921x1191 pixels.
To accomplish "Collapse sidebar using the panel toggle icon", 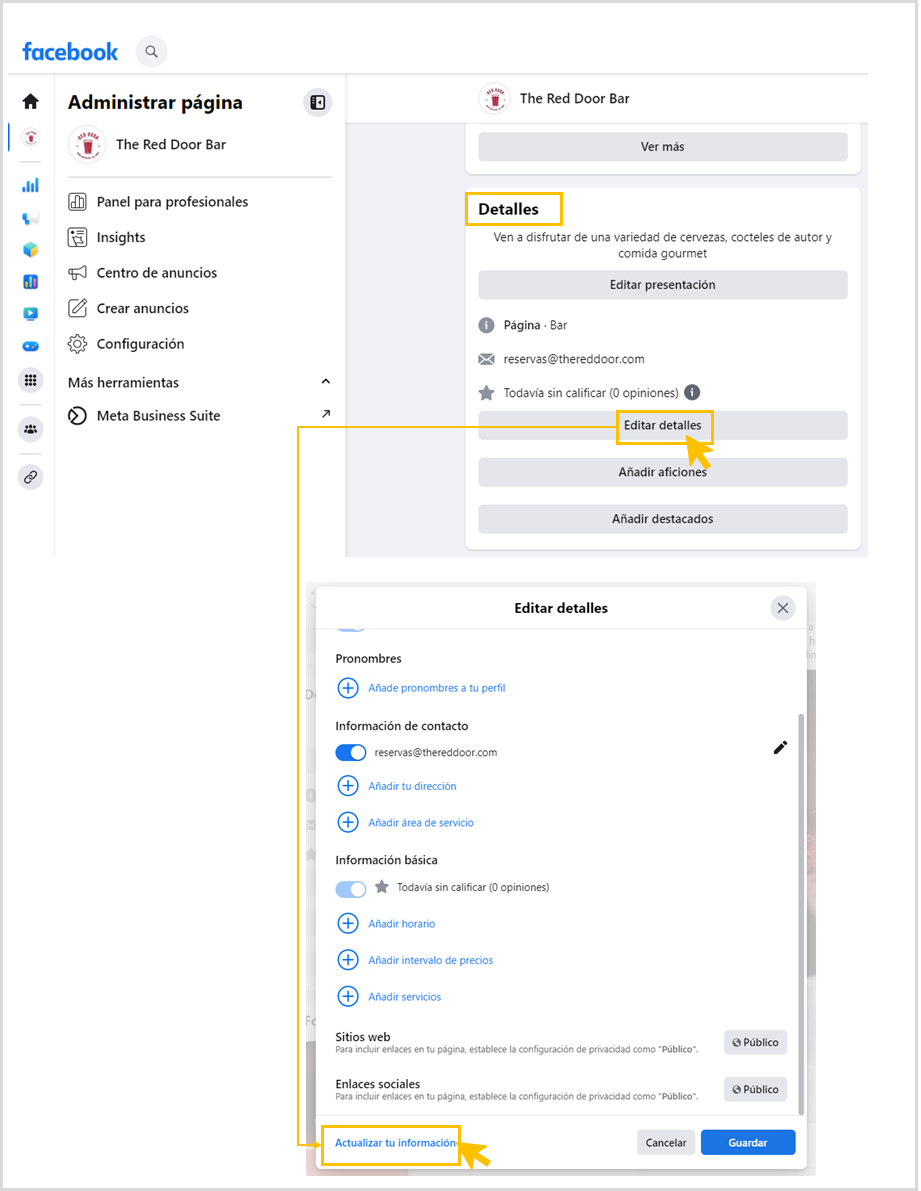I will pyautogui.click(x=317, y=102).
